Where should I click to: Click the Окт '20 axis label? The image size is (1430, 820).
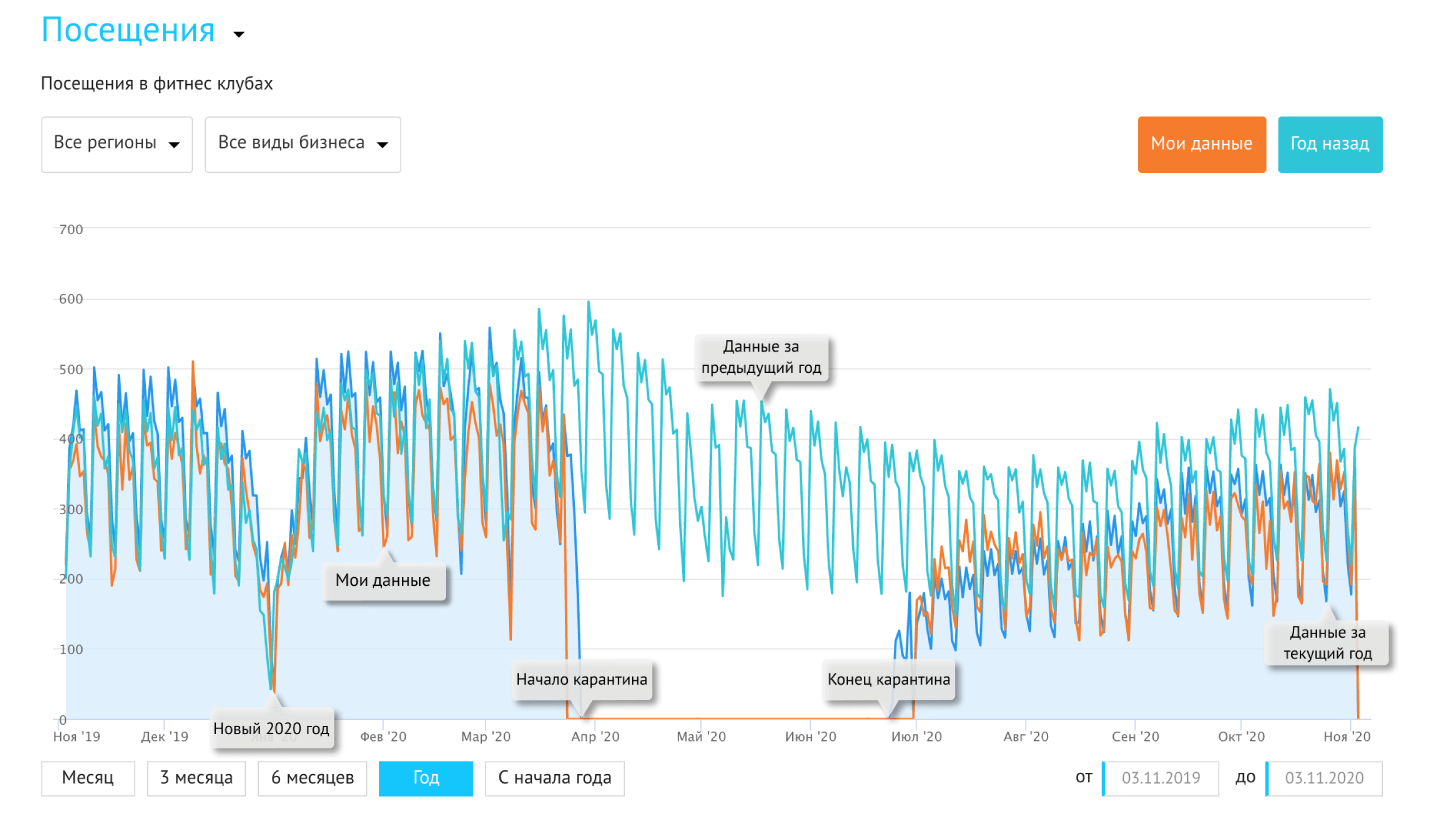1241,737
